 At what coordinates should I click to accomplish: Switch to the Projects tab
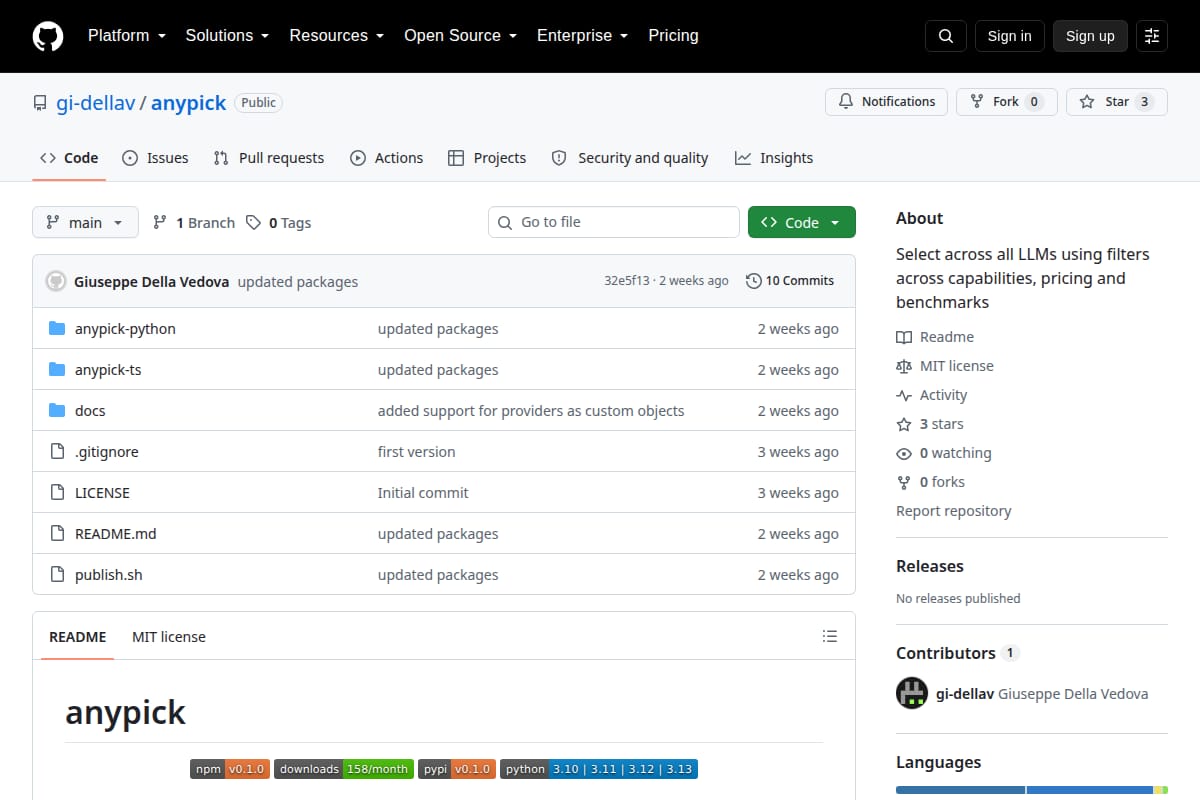pyautogui.click(x=487, y=158)
